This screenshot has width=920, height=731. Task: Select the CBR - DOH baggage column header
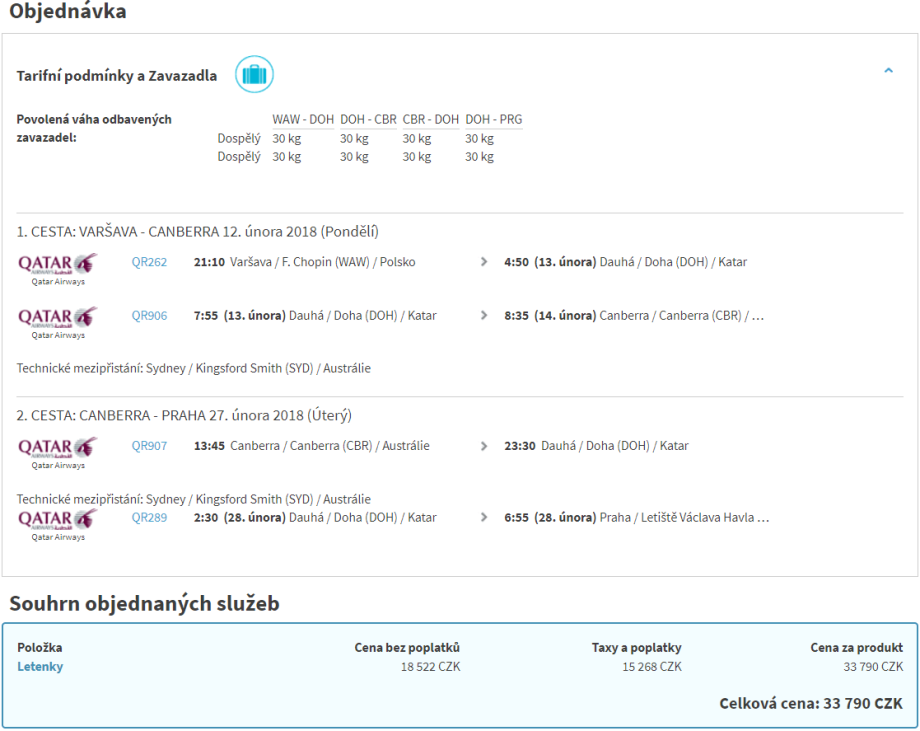[430, 120]
